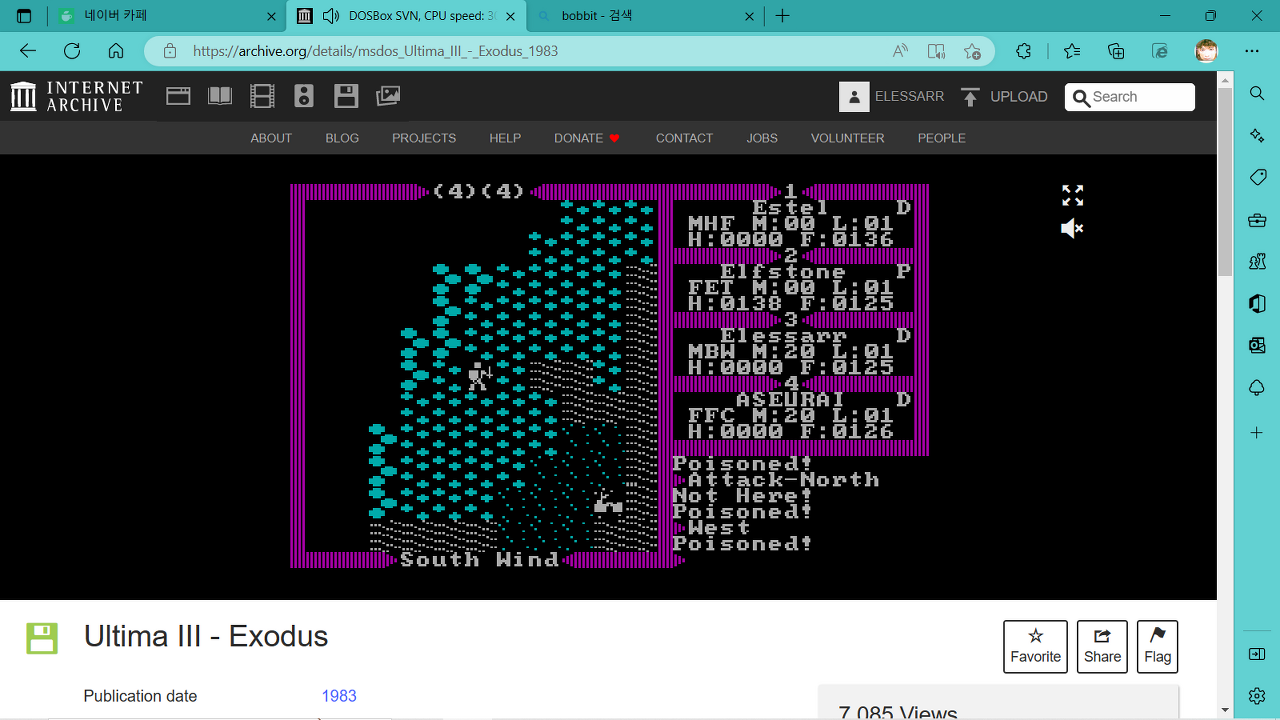Open the ABOUT navigation link
Image resolution: width=1280 pixels, height=720 pixels.
(x=271, y=138)
